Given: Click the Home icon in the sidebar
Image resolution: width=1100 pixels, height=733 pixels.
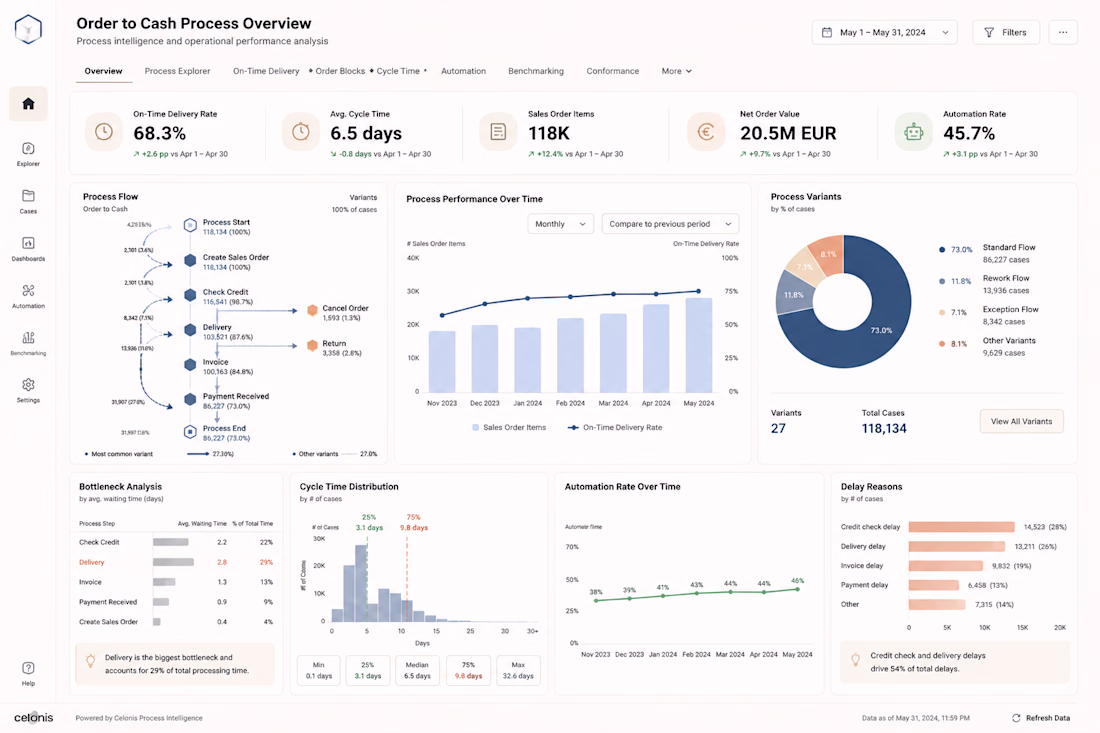Looking at the screenshot, I should point(28,104).
